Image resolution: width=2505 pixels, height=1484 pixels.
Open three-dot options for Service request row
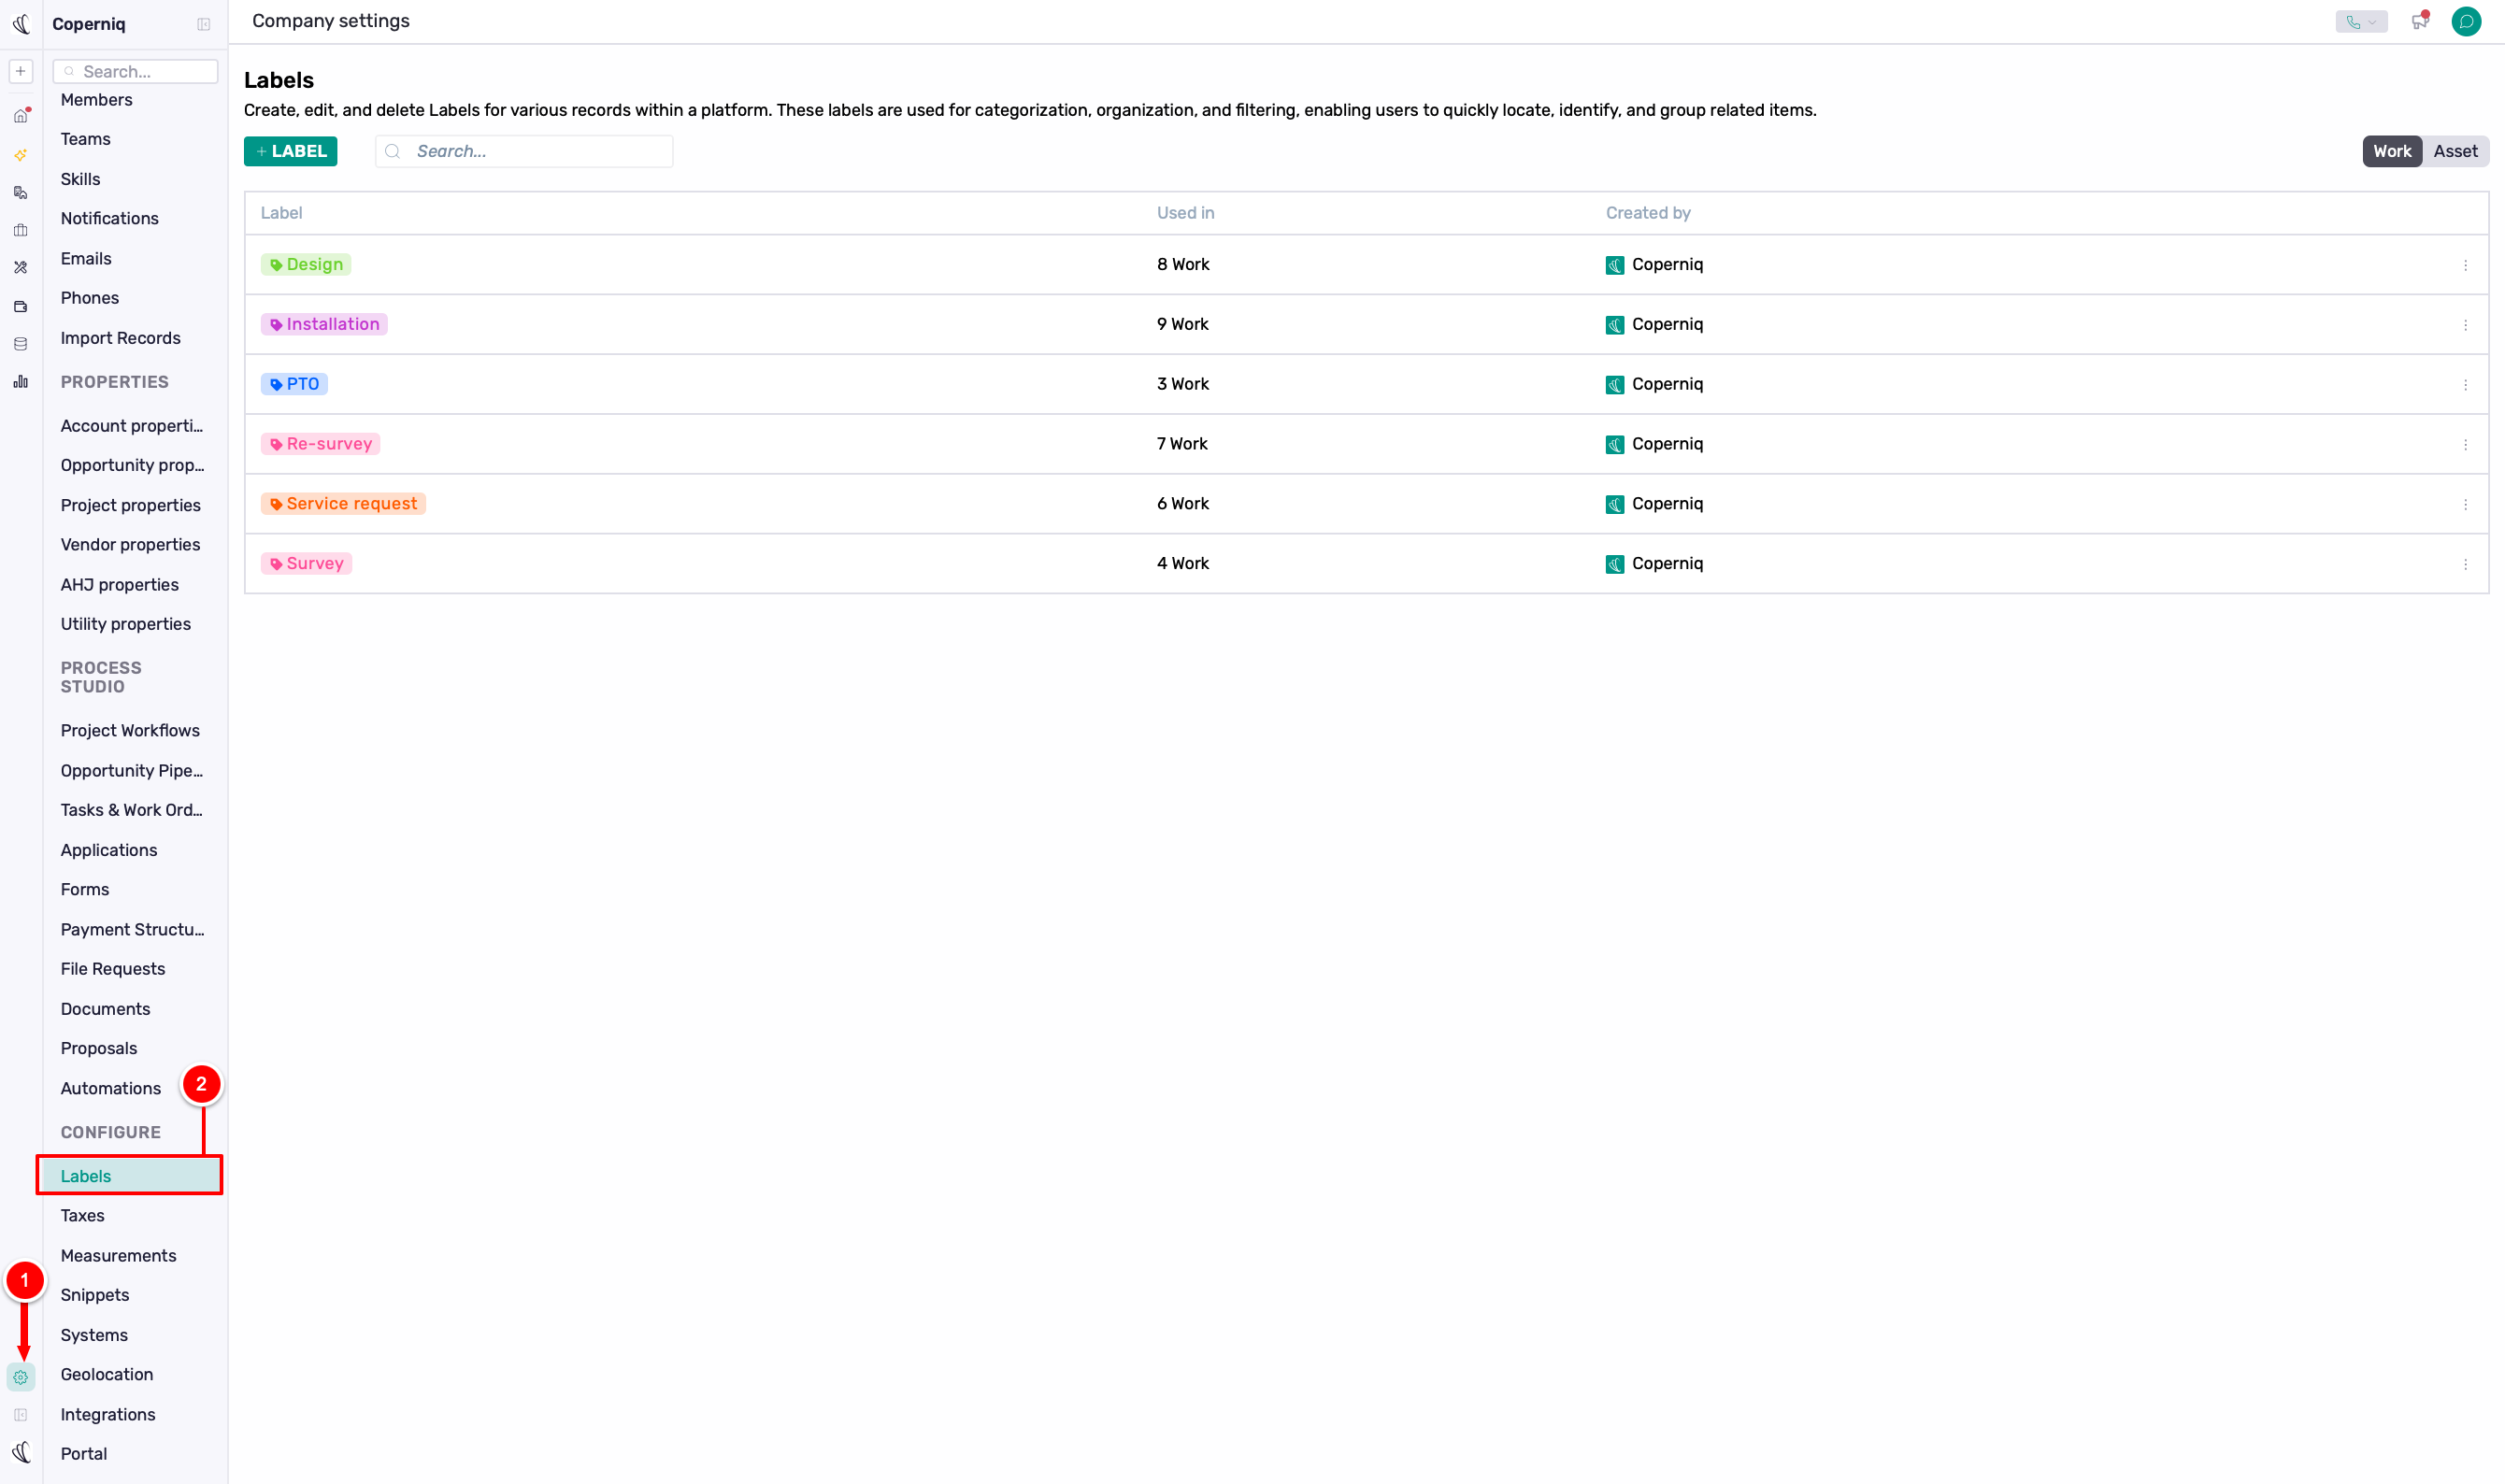pyautogui.click(x=2465, y=505)
